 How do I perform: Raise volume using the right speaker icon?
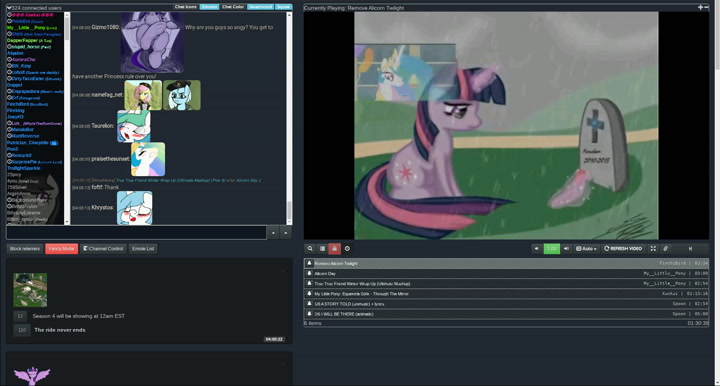click(x=567, y=249)
